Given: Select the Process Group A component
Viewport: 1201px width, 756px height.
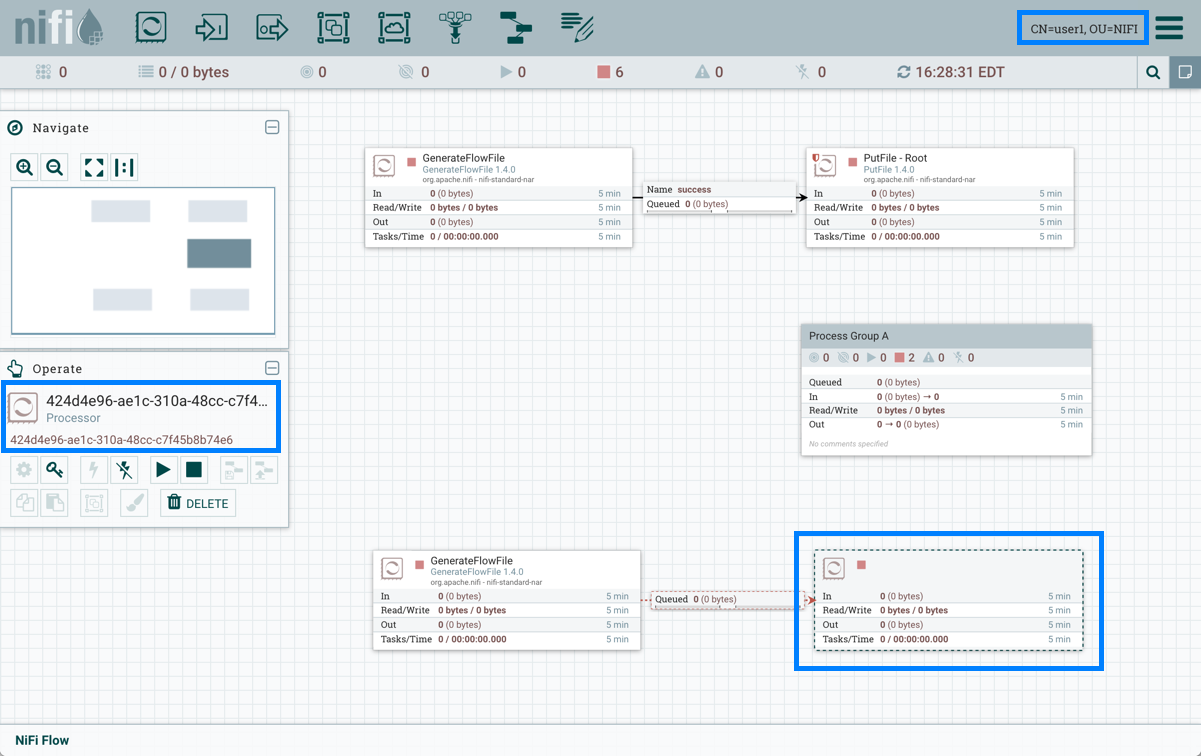Looking at the screenshot, I should [945, 336].
